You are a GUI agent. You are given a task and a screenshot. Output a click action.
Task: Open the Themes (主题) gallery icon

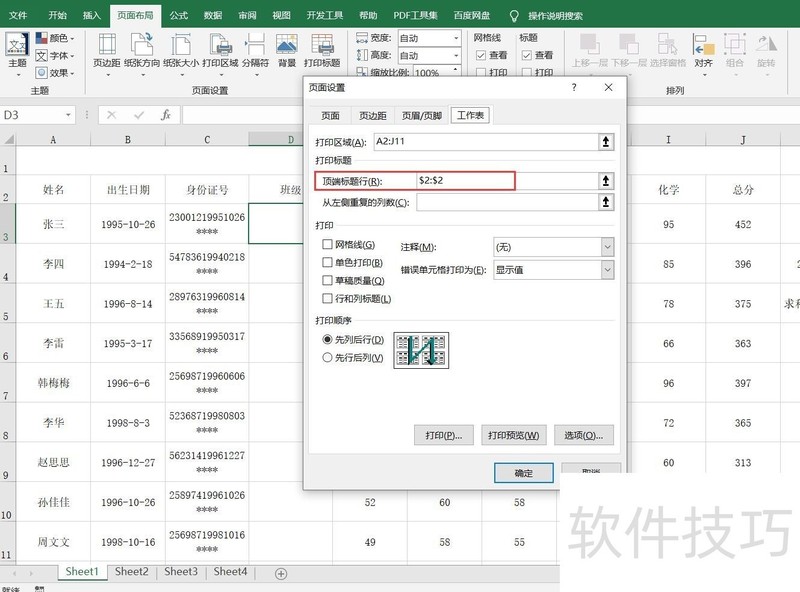click(17, 44)
